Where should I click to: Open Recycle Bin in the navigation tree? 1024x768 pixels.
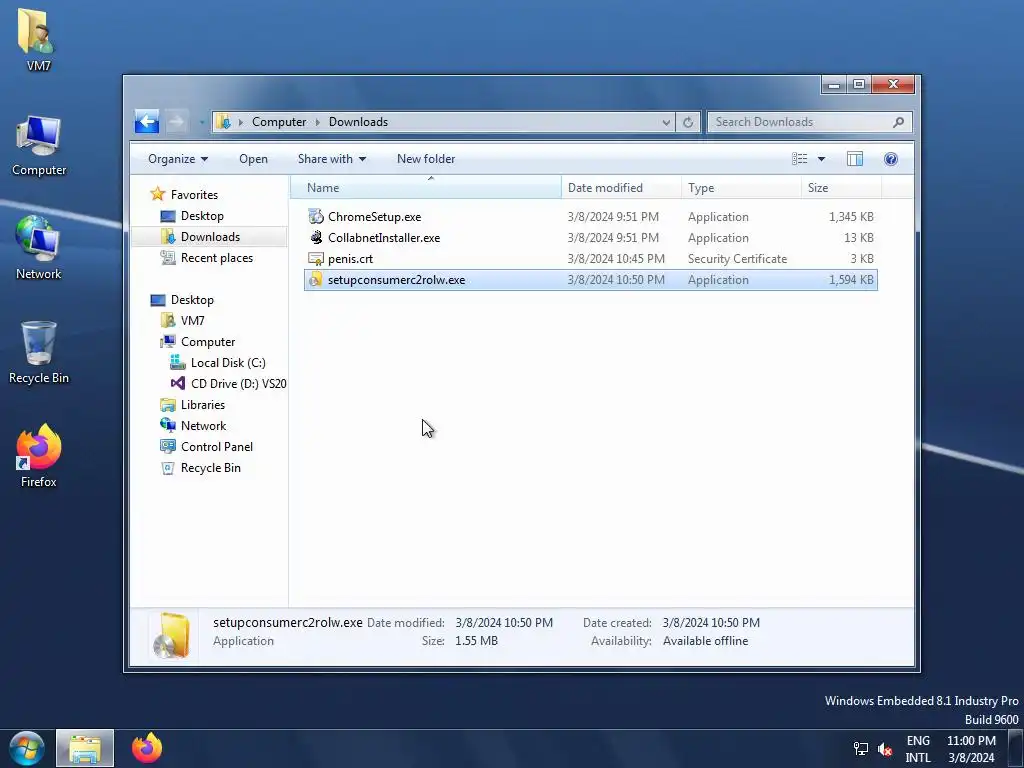[210, 468]
